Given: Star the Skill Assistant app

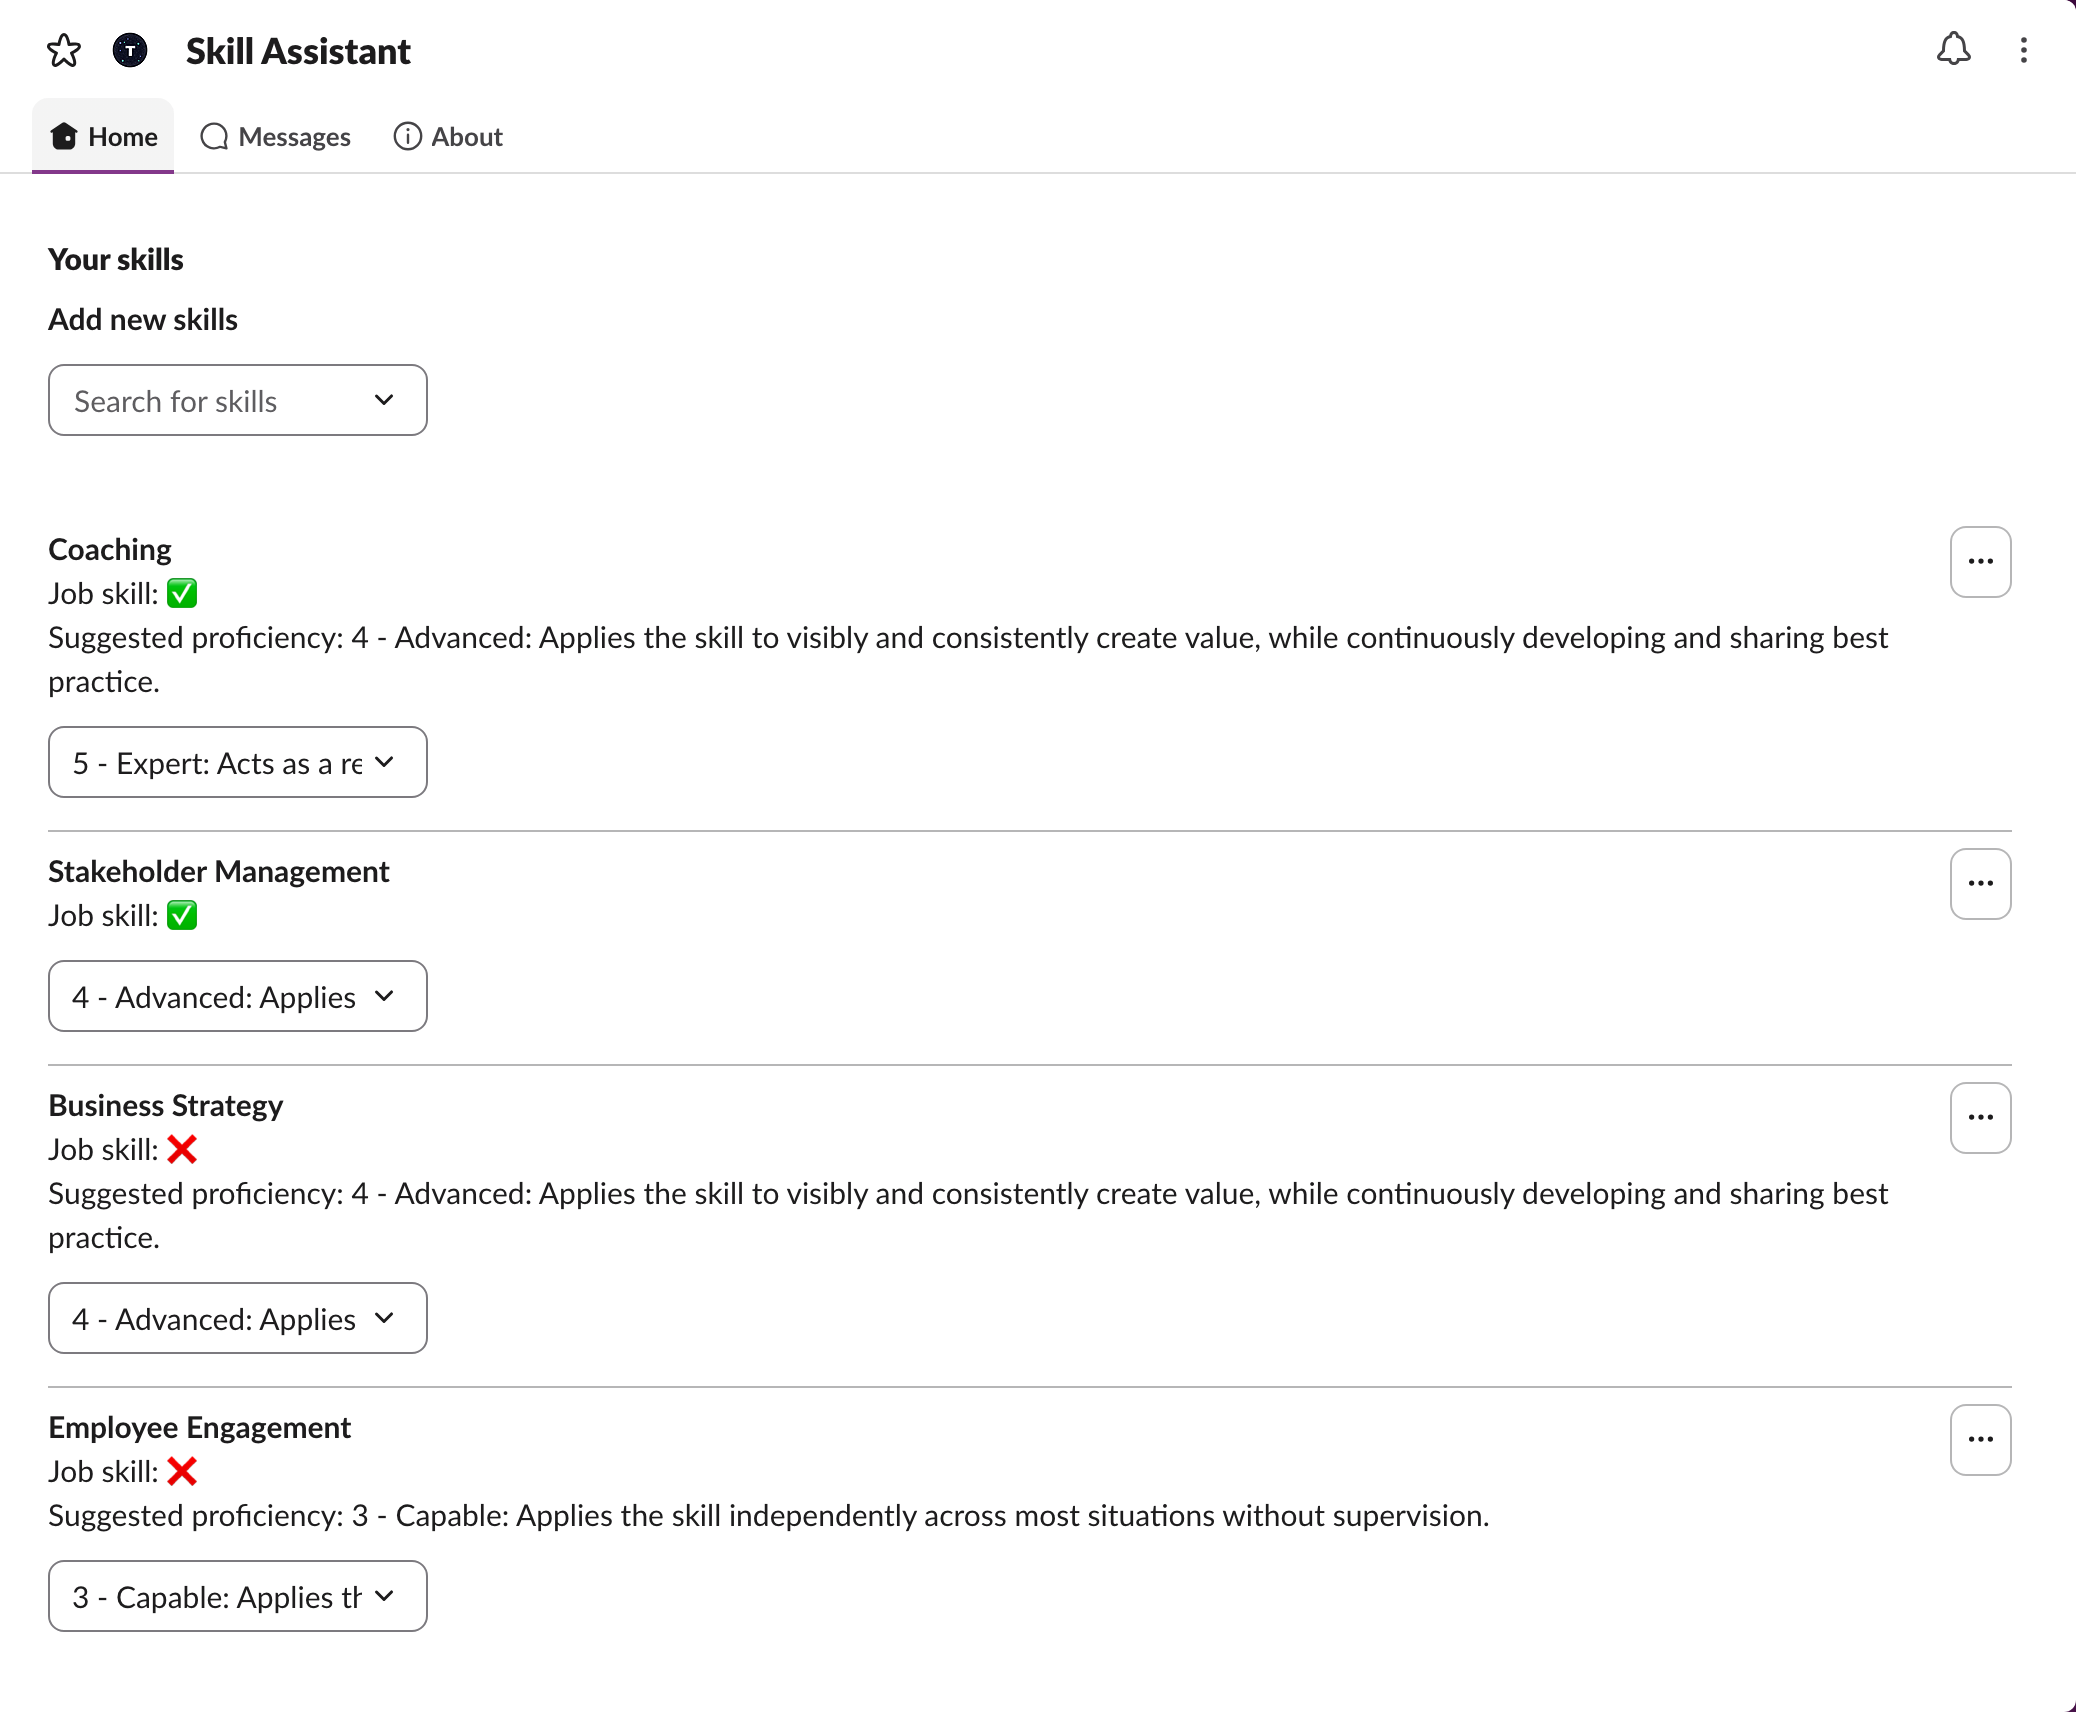Looking at the screenshot, I should 64,50.
